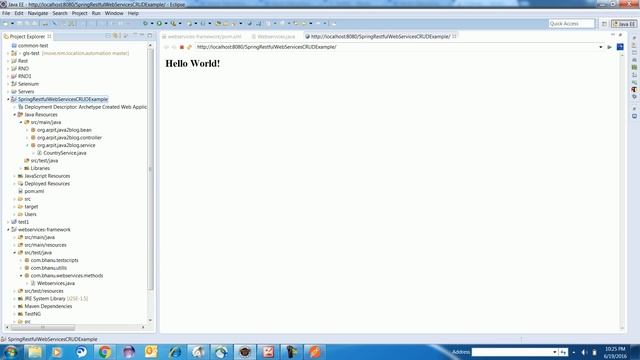The width and height of the screenshot is (640, 360).
Task: Open the File menu
Action: (x=6, y=13)
